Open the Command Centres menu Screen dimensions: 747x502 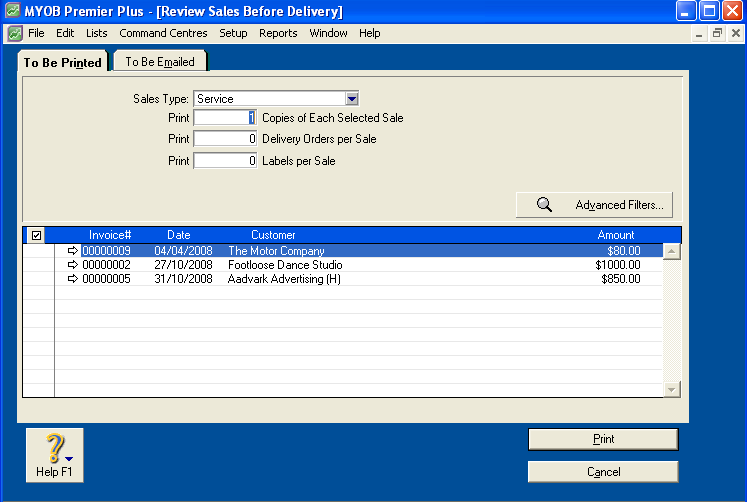click(x=163, y=33)
